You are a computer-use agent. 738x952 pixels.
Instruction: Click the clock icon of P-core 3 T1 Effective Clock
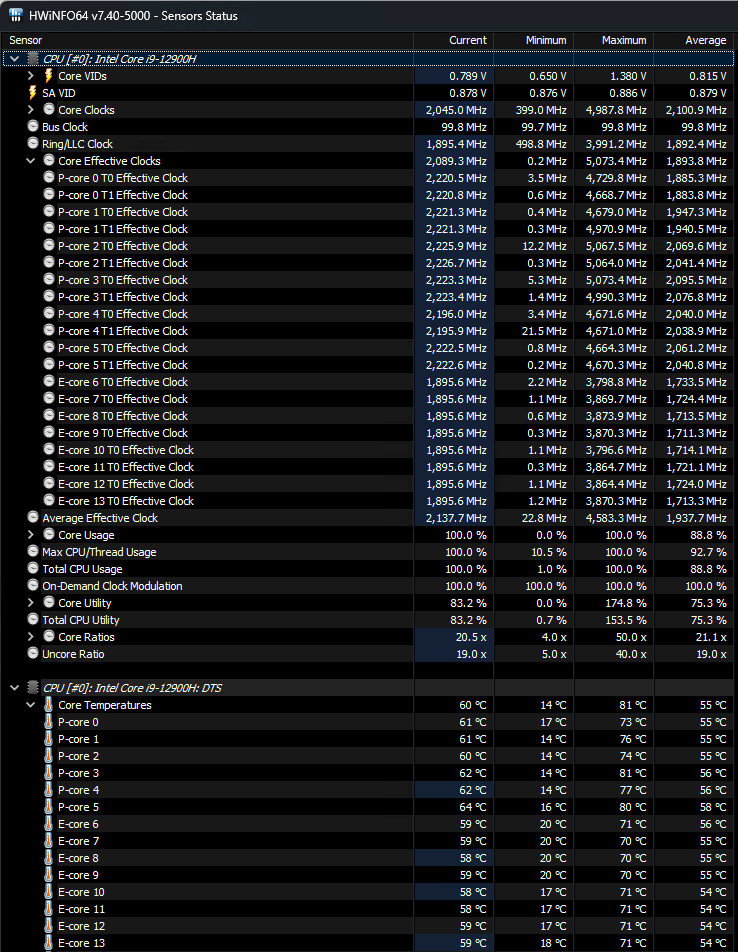click(49, 296)
